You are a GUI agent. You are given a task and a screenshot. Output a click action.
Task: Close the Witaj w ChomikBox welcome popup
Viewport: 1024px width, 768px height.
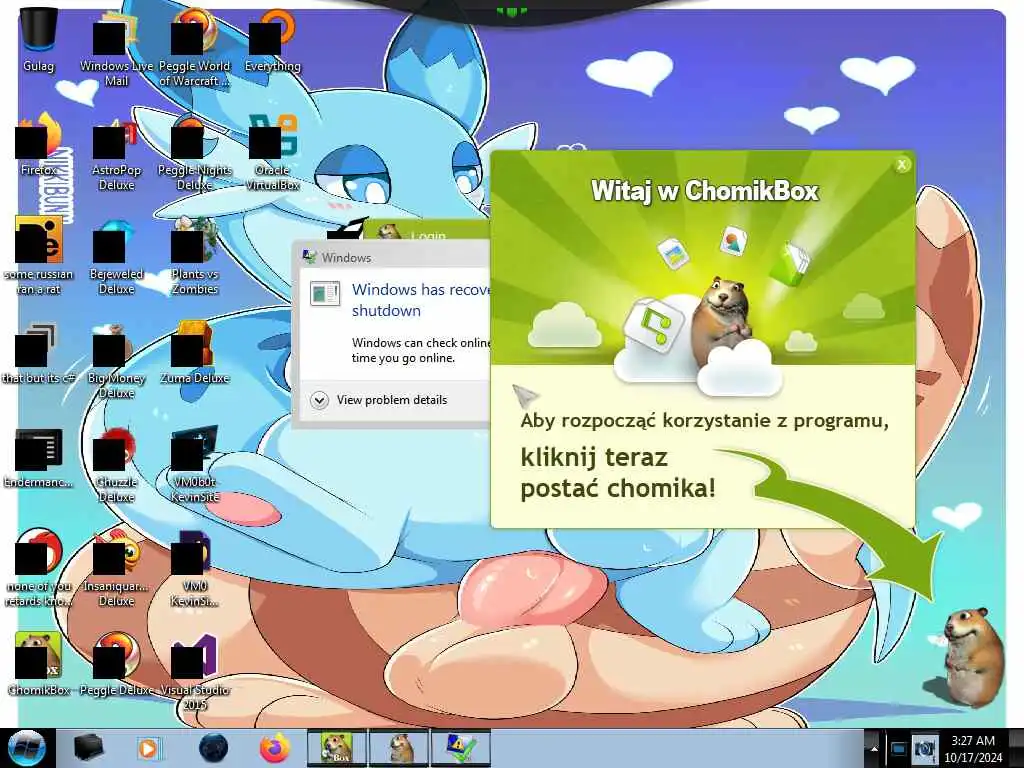coord(902,165)
